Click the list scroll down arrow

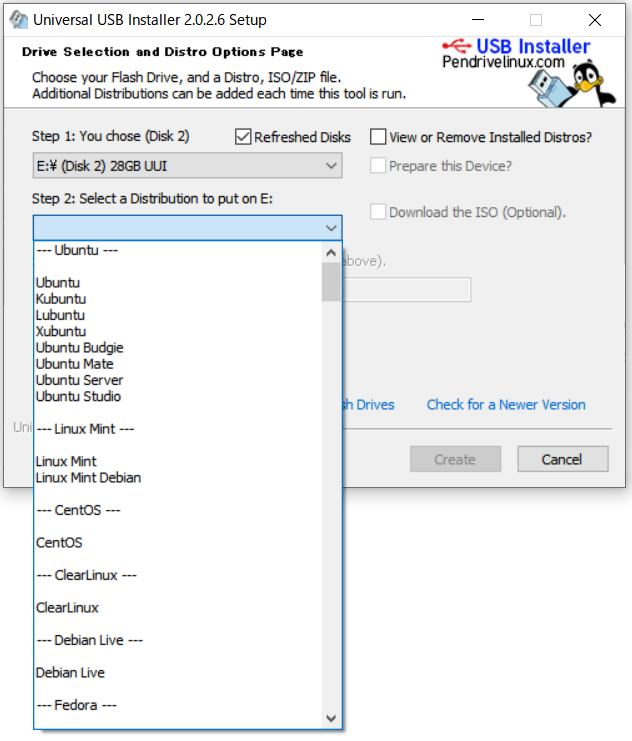click(331, 718)
